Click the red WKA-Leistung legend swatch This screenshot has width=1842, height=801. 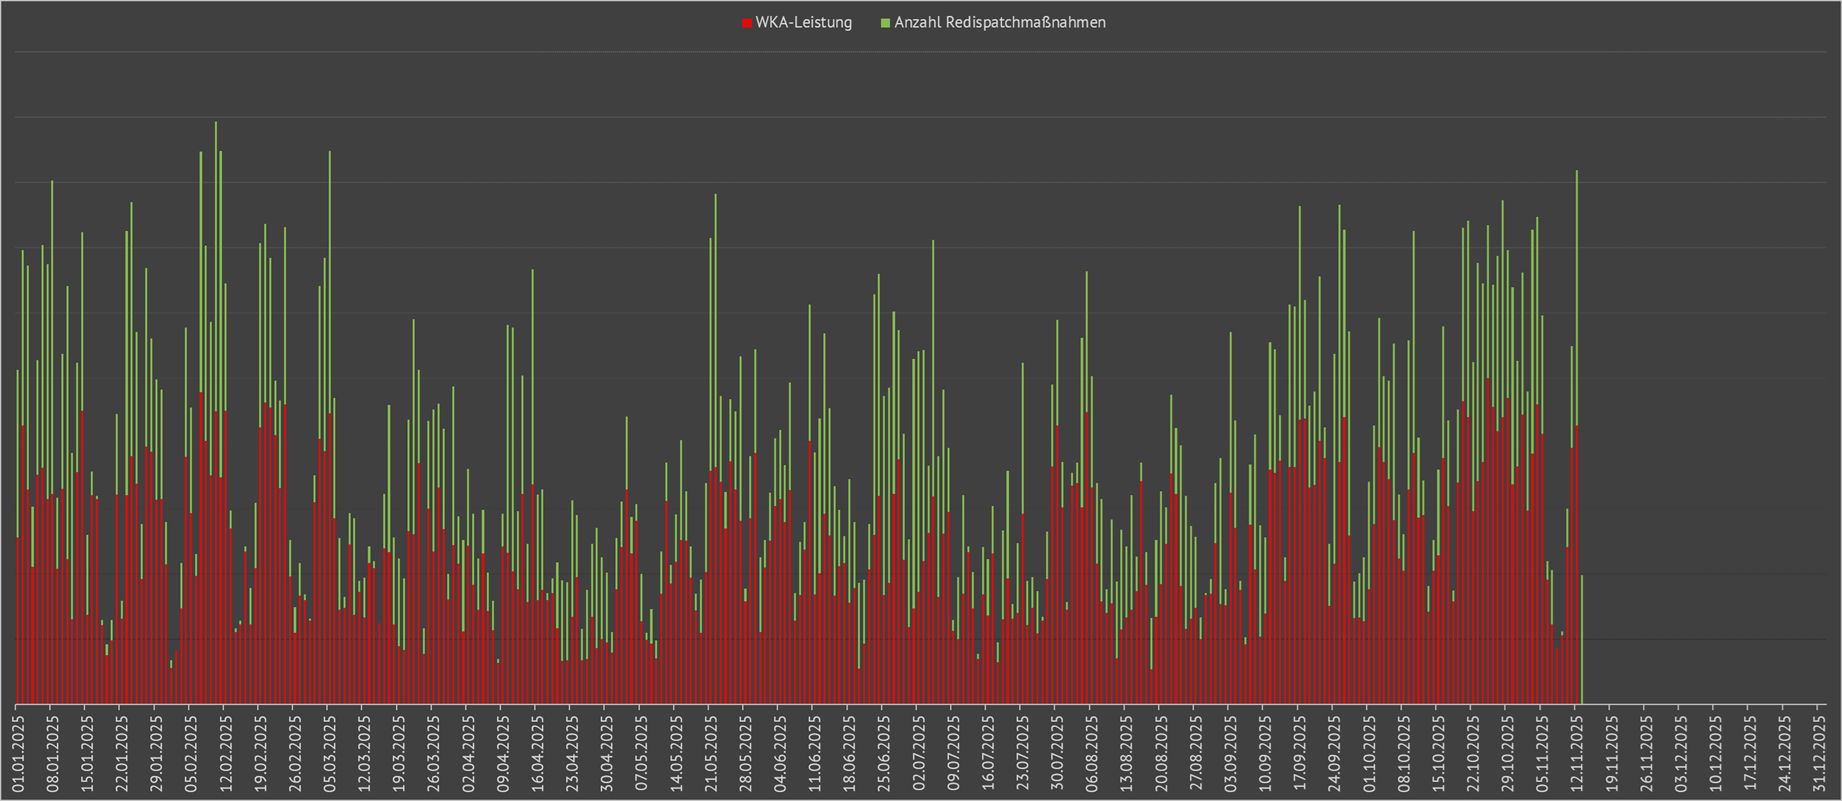click(x=746, y=23)
